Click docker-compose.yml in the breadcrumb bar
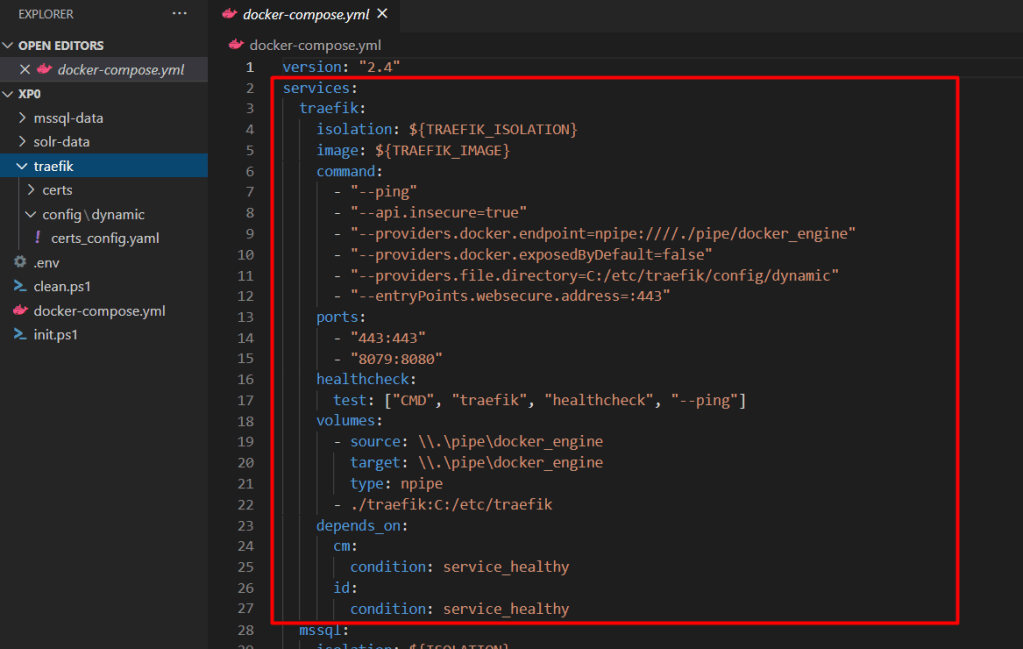Viewport: 1023px width, 649px height. (x=314, y=45)
